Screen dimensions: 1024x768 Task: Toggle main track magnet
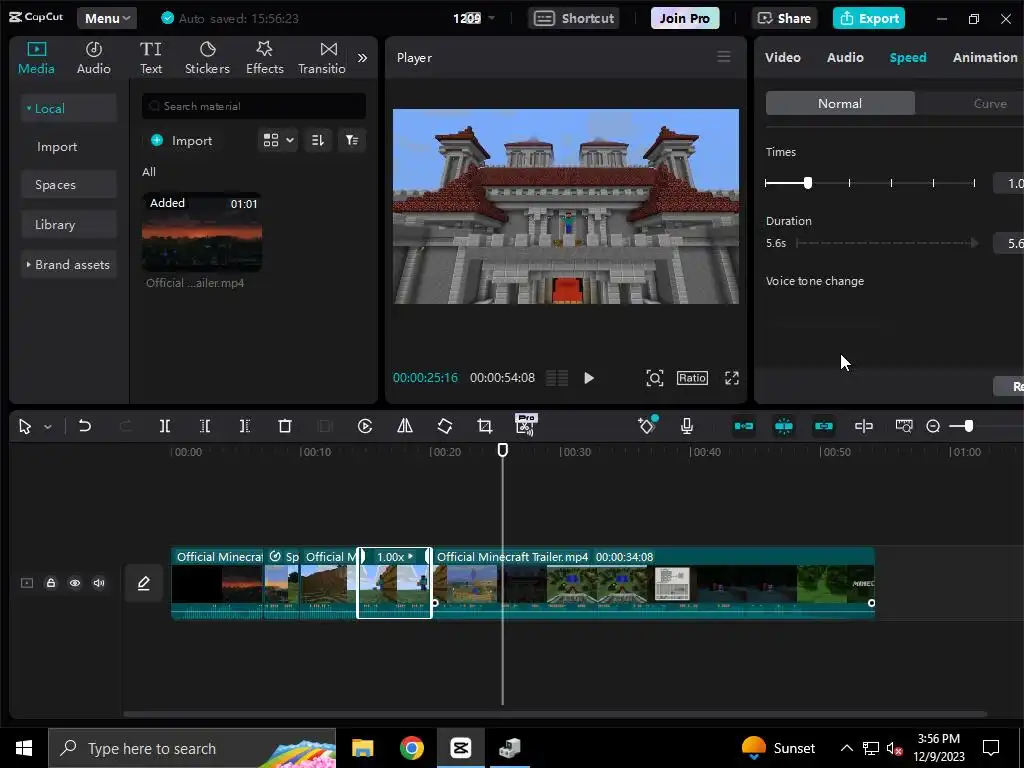coord(744,426)
